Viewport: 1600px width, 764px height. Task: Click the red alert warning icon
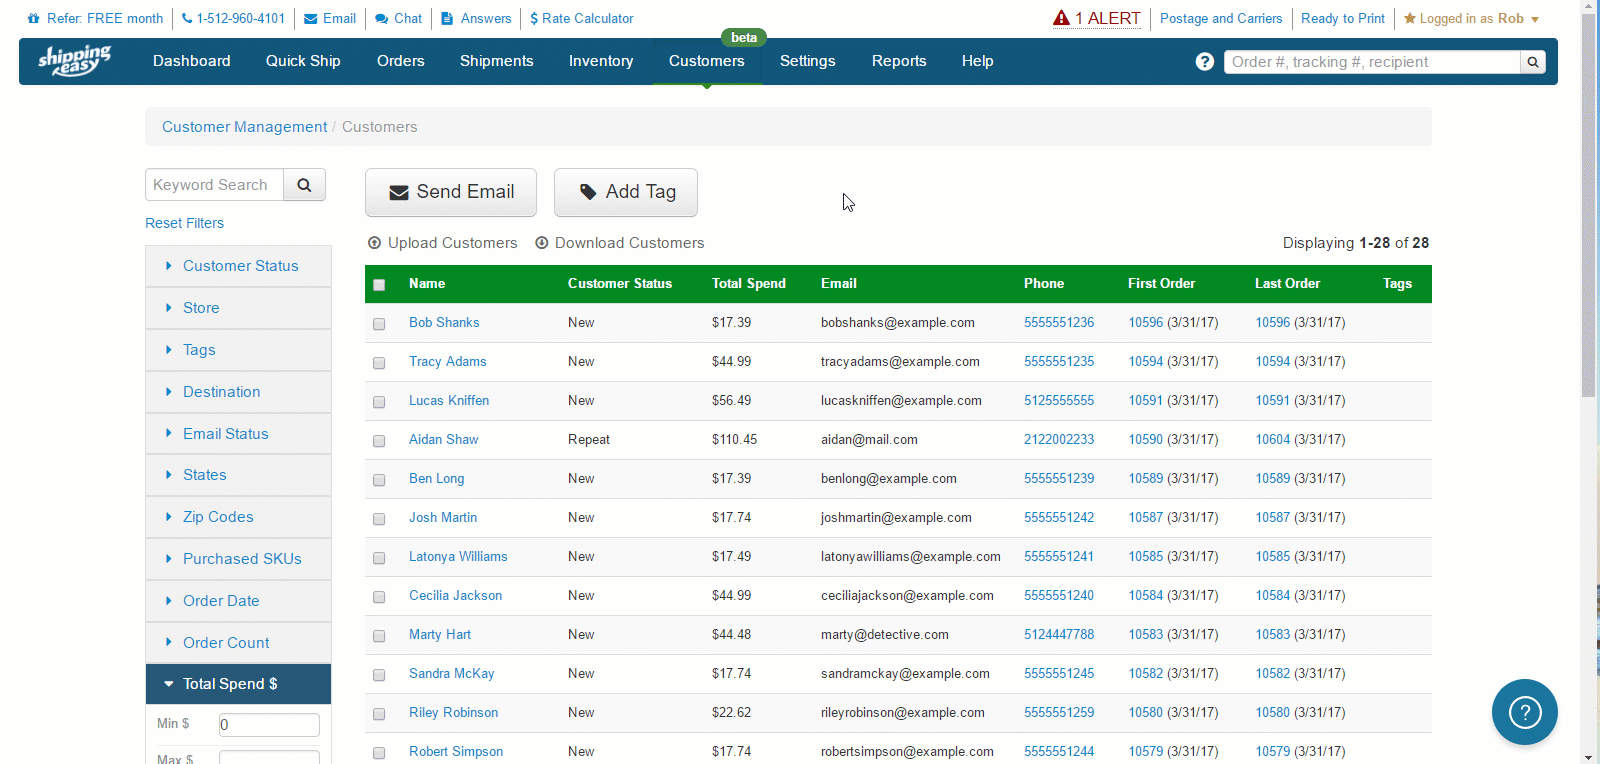1061,18
